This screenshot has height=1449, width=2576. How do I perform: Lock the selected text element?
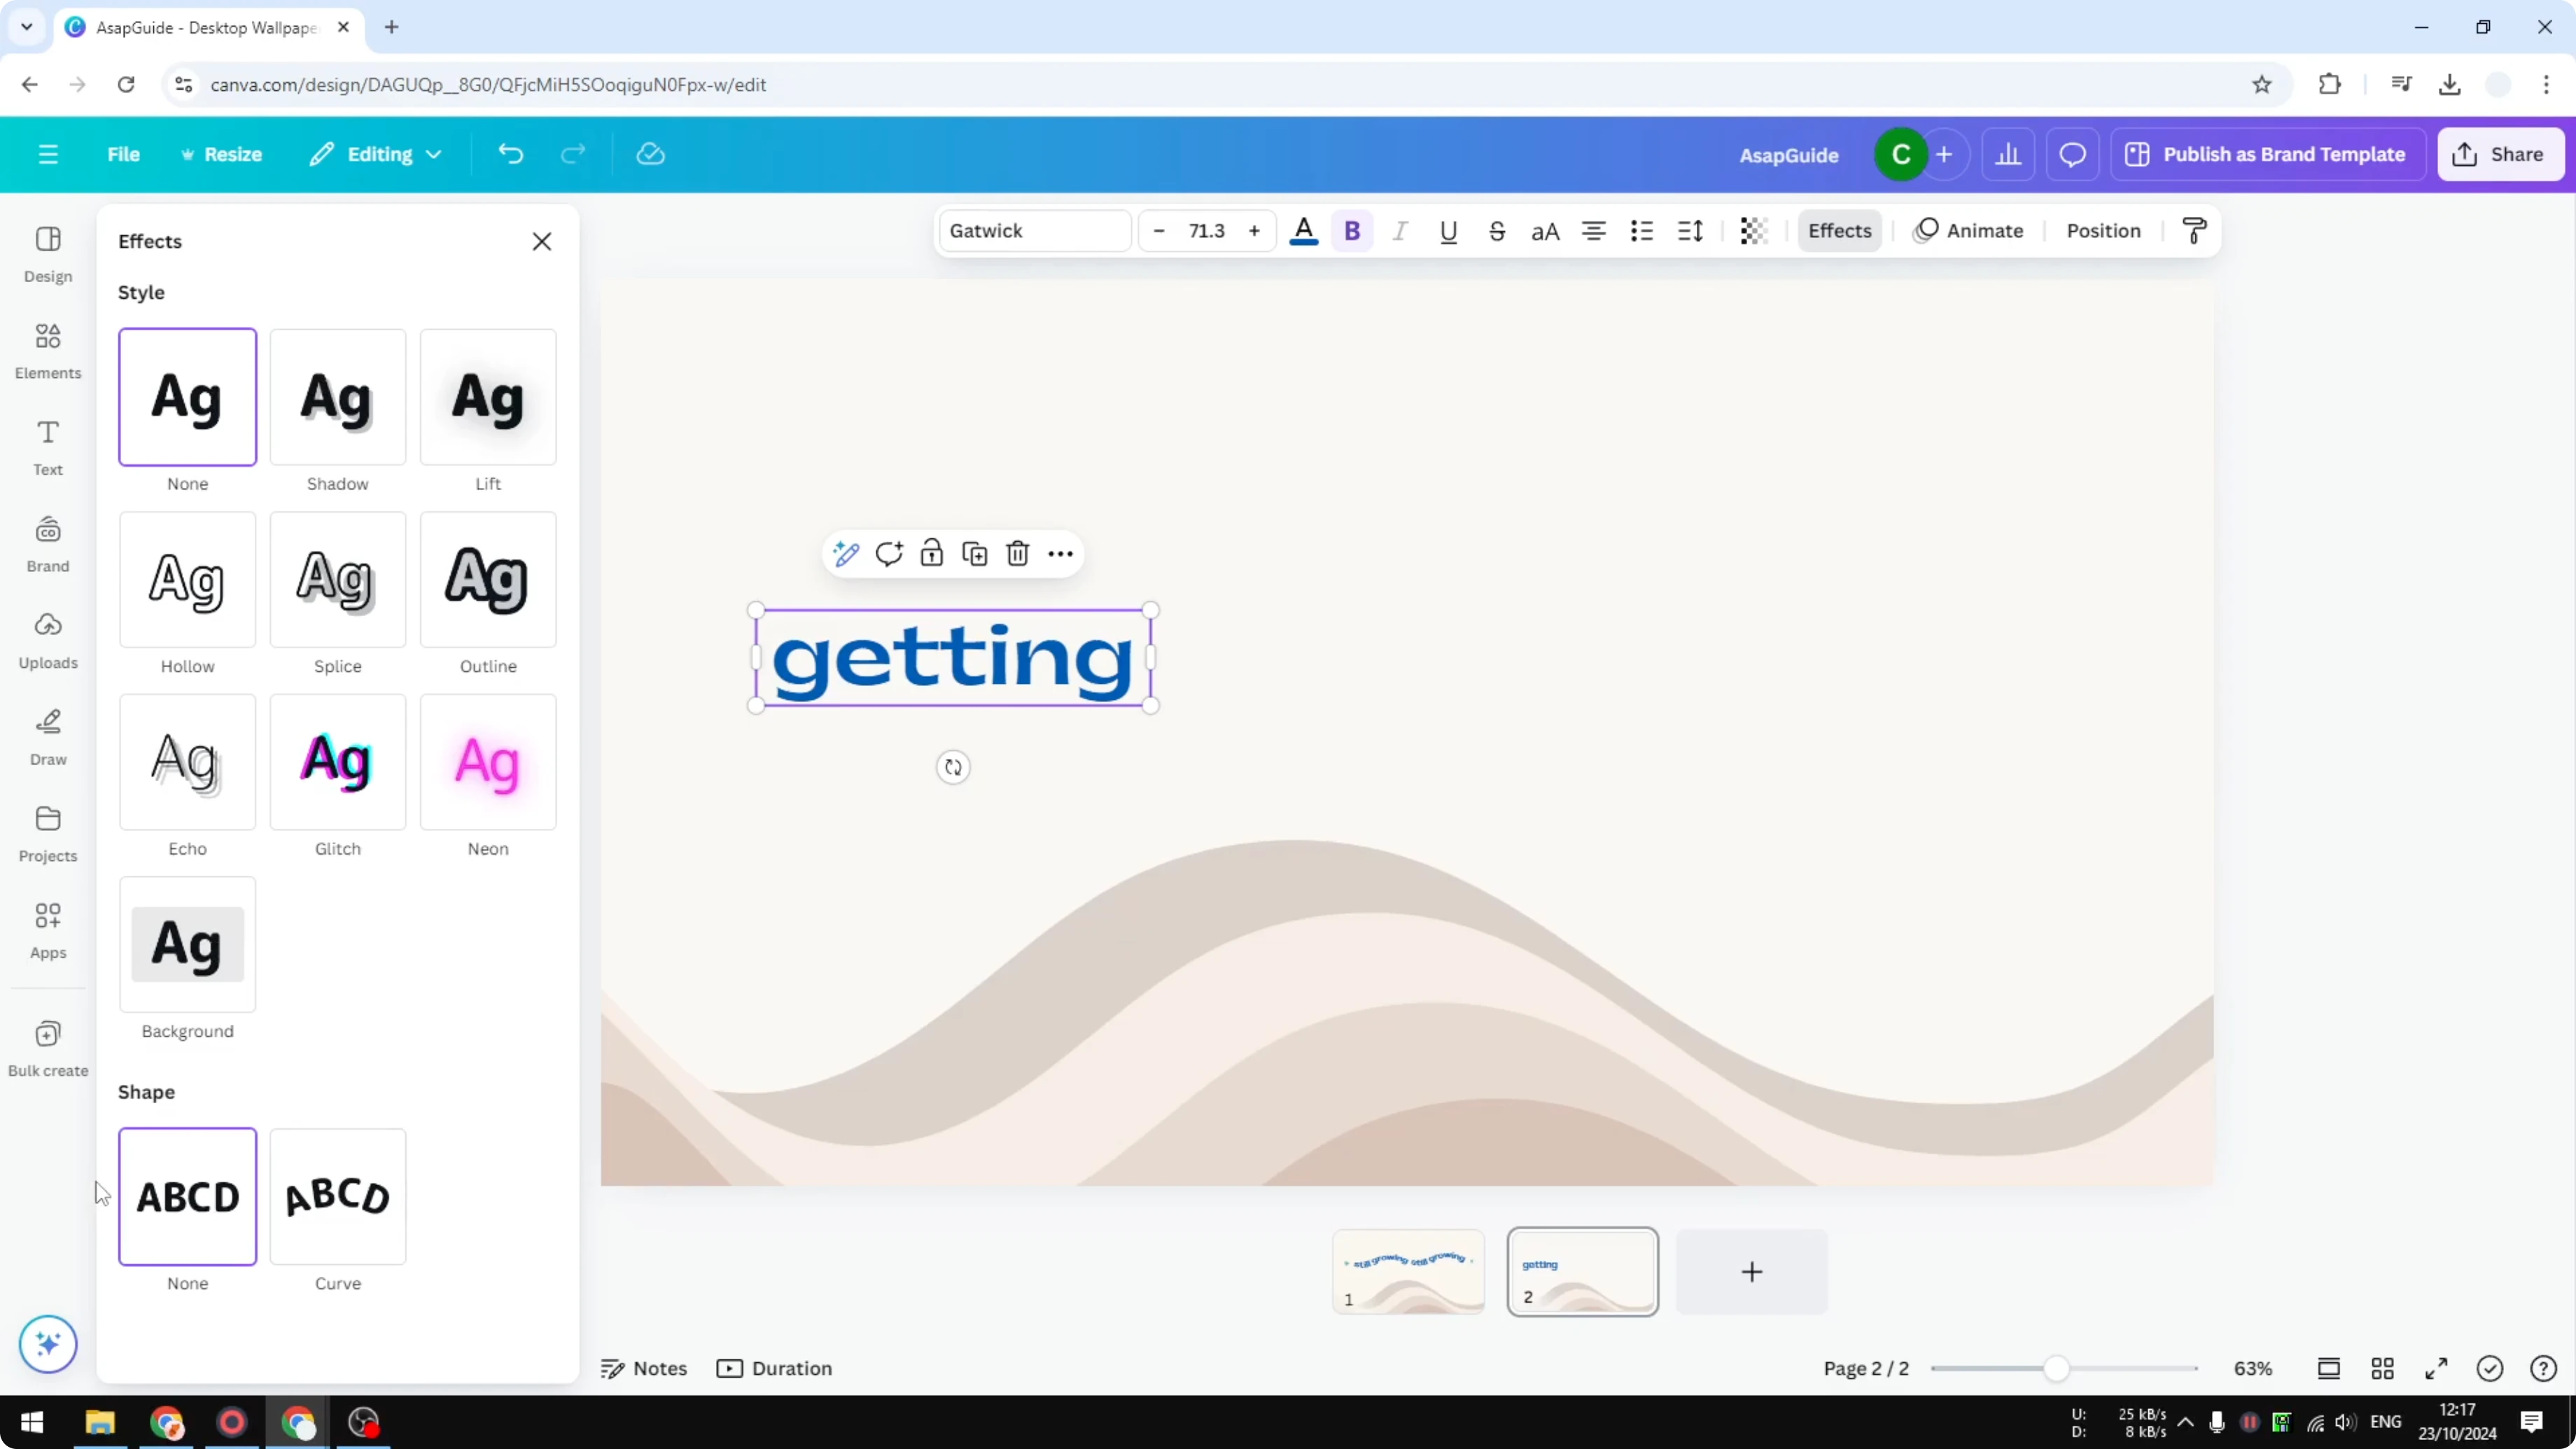(x=931, y=553)
